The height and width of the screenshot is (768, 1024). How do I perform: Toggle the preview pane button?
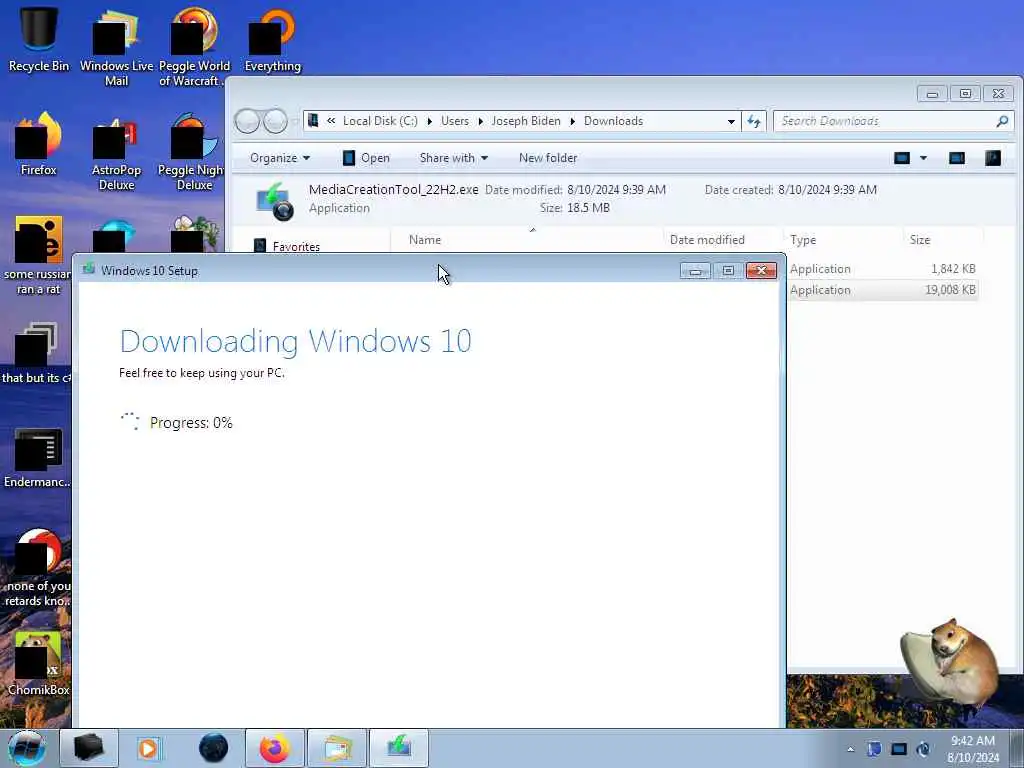(x=957, y=158)
